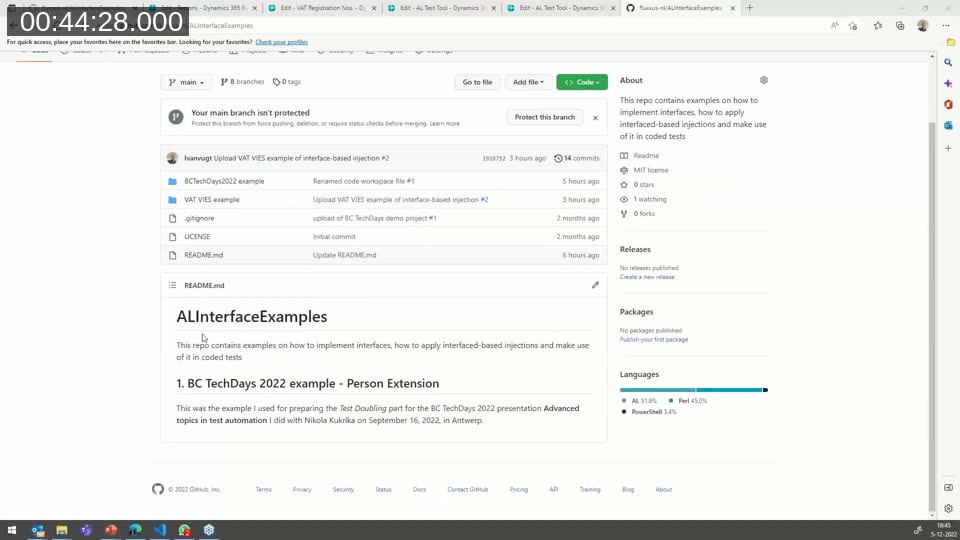Viewport: 960px width, 540px height.
Task: Open the LICENSE file
Action: tap(197, 236)
